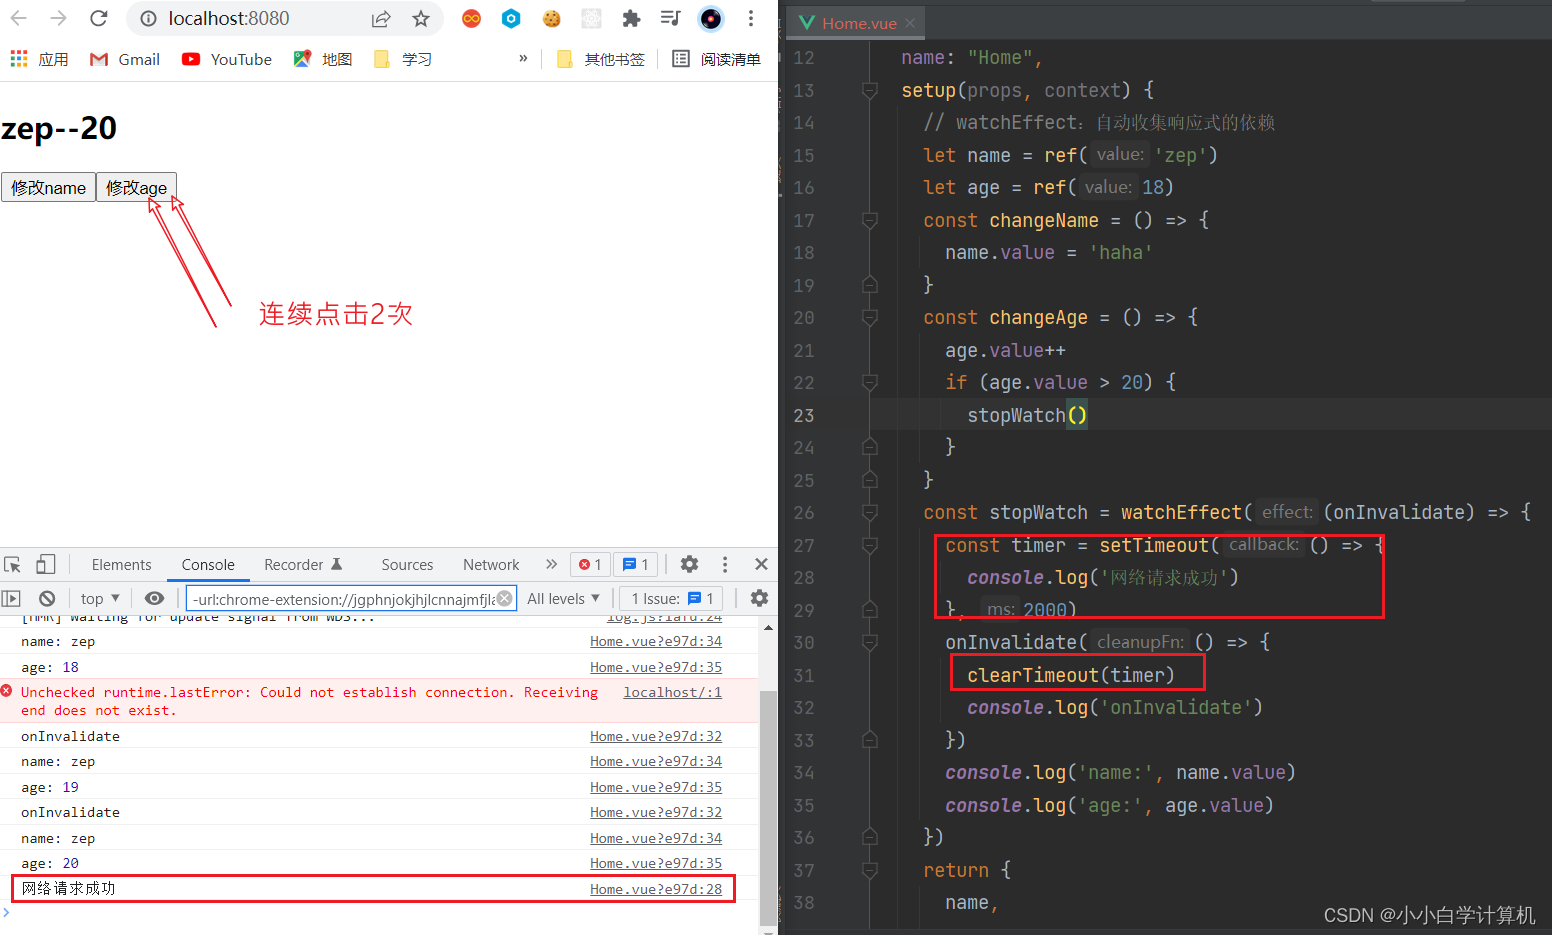The width and height of the screenshot is (1552, 935).
Task: Close the Home.vue editor tab
Action: (910, 23)
